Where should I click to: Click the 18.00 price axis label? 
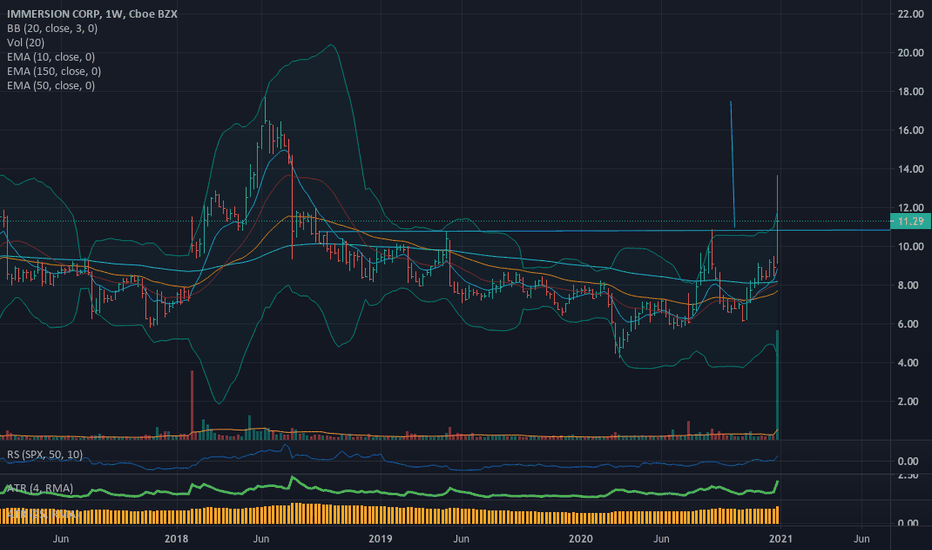tap(911, 92)
